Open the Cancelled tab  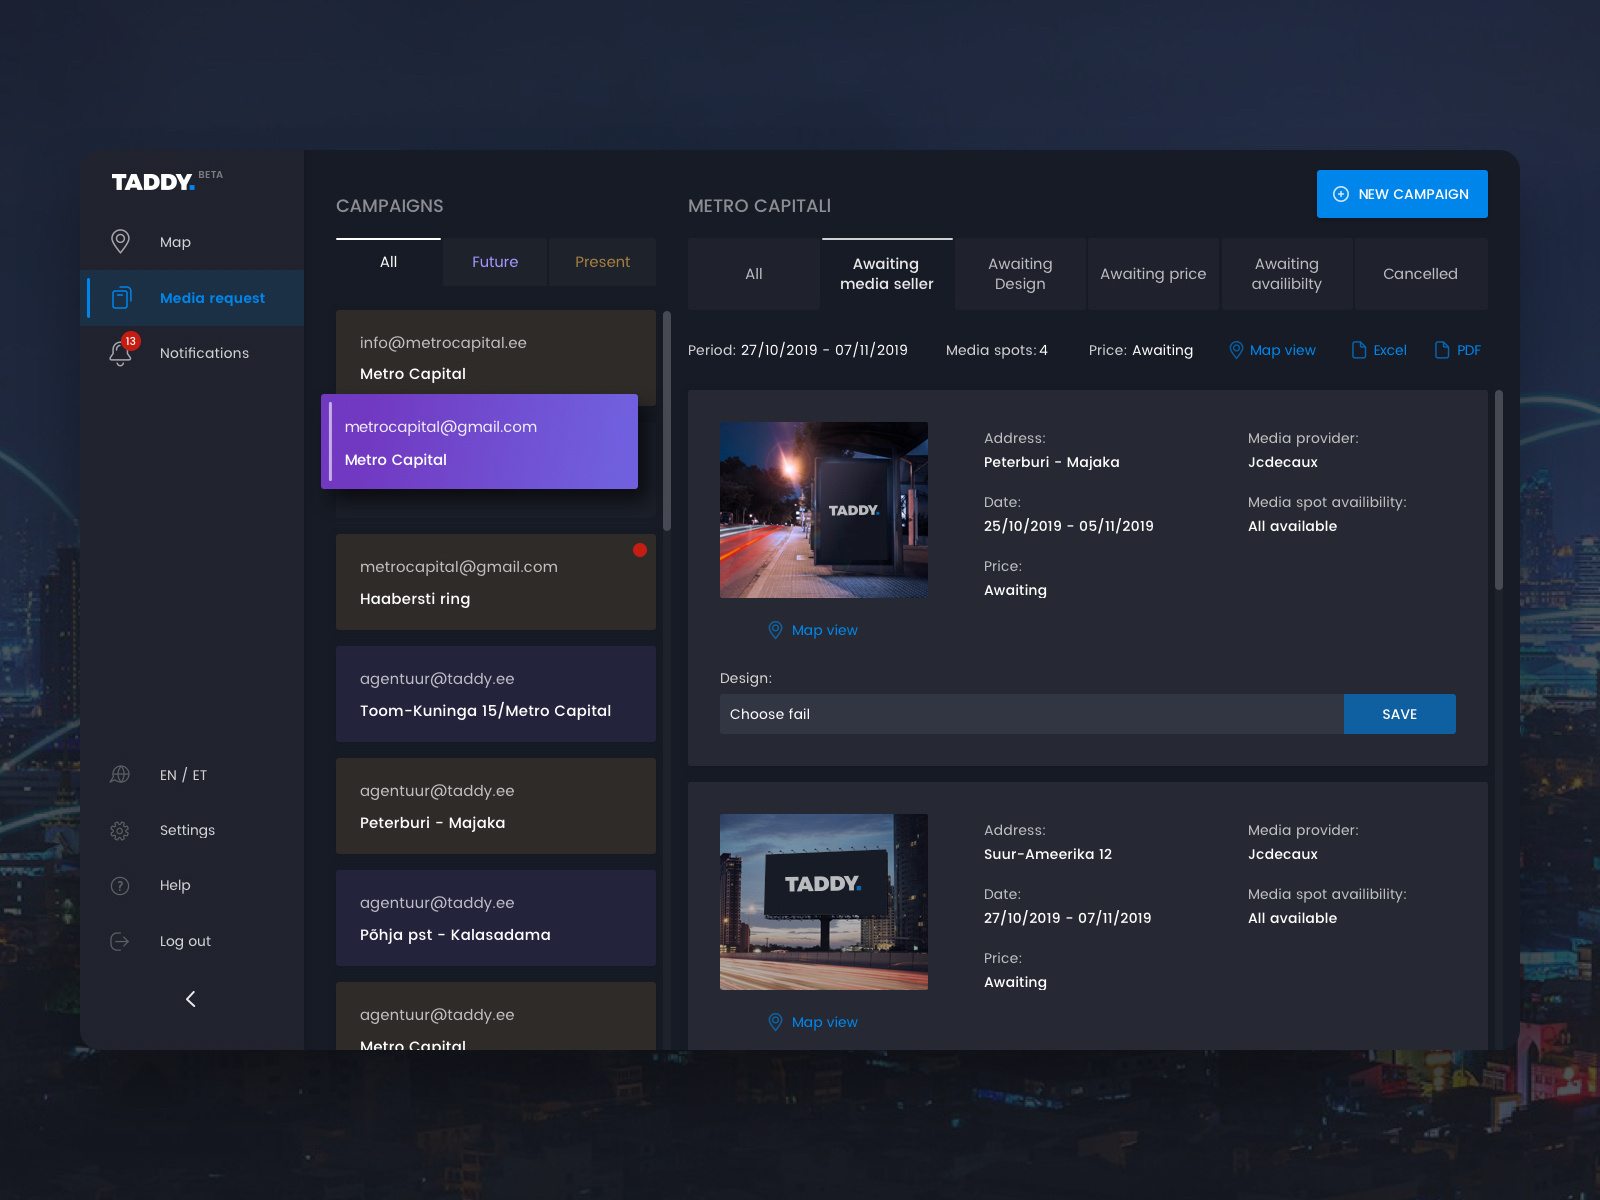(x=1421, y=274)
